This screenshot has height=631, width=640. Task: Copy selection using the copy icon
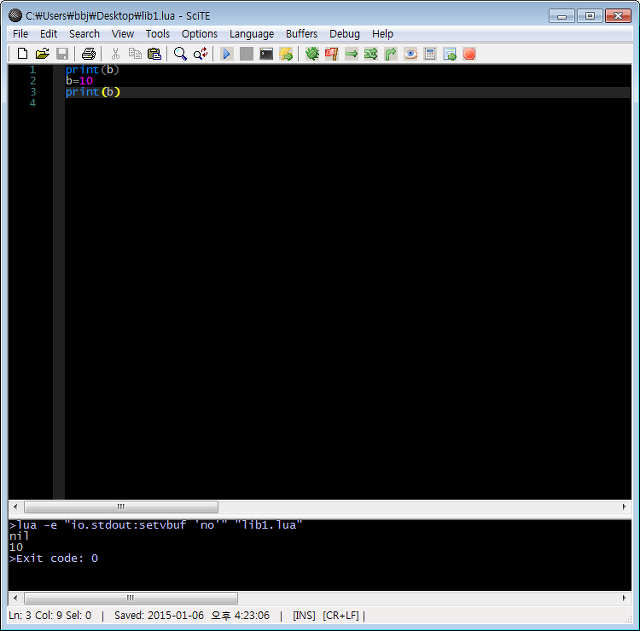pos(135,54)
